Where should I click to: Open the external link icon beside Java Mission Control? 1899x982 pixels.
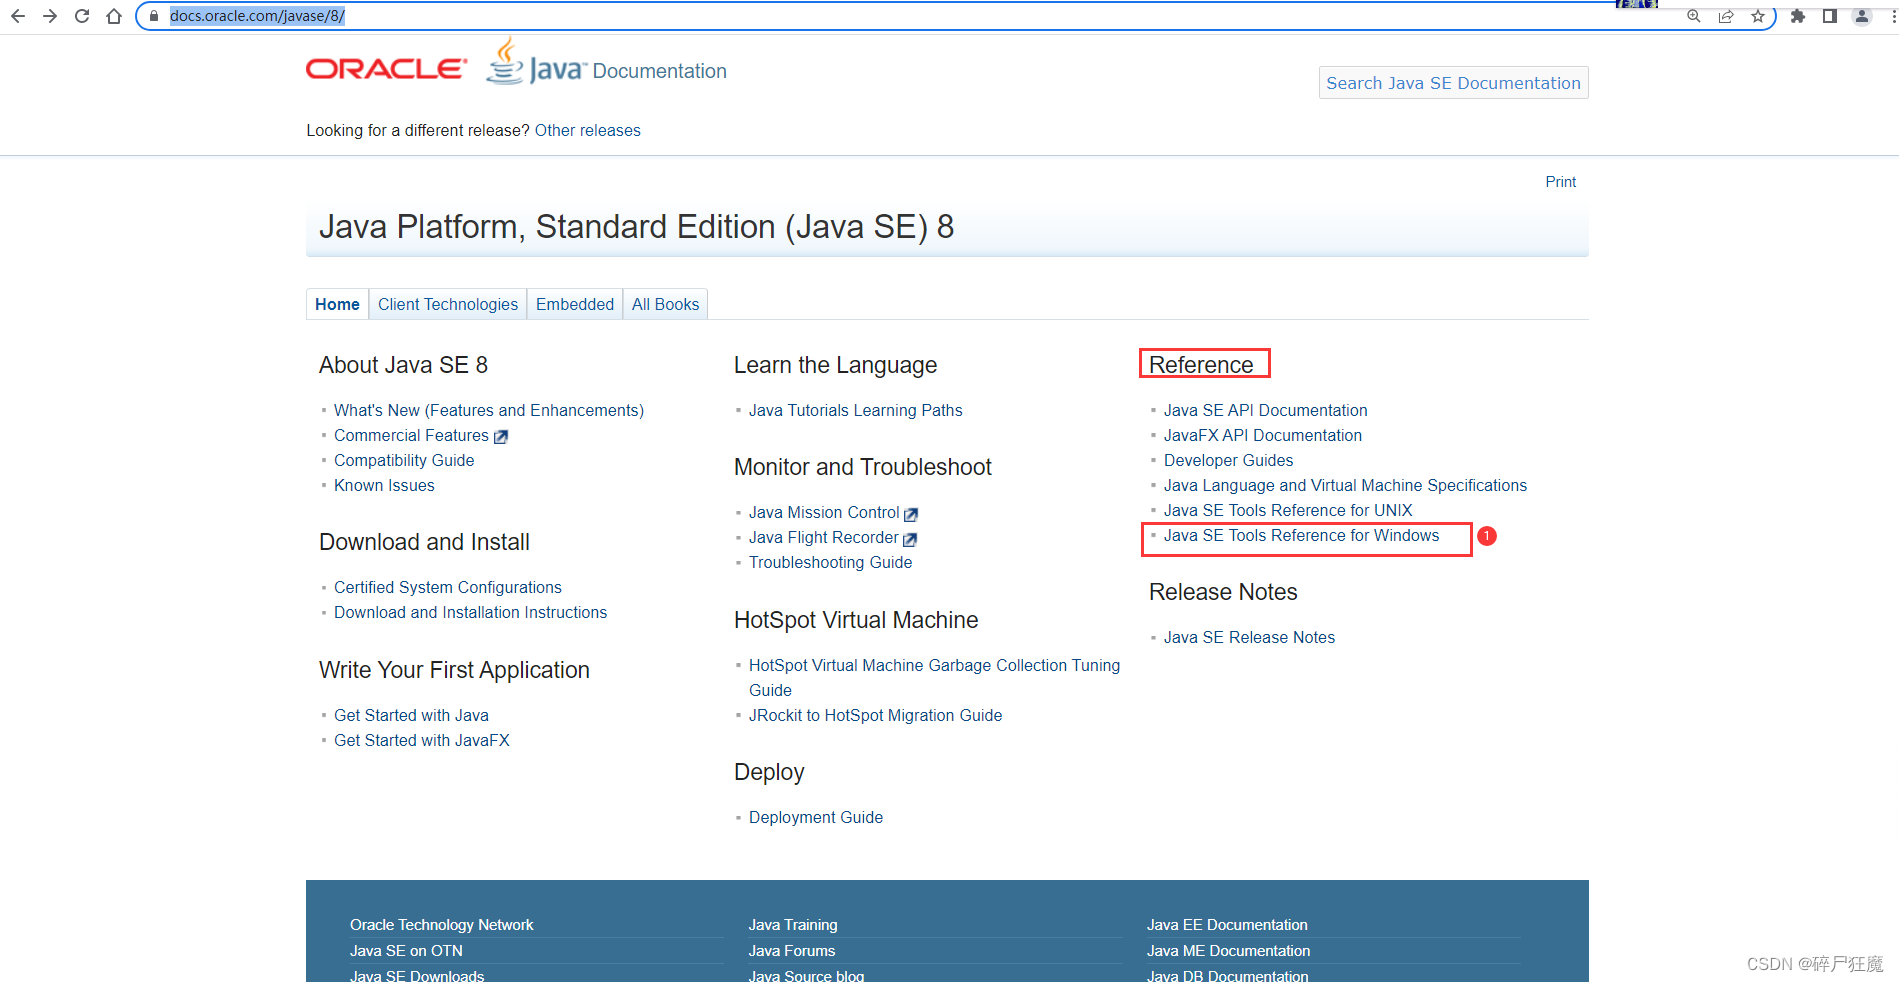coord(911,514)
